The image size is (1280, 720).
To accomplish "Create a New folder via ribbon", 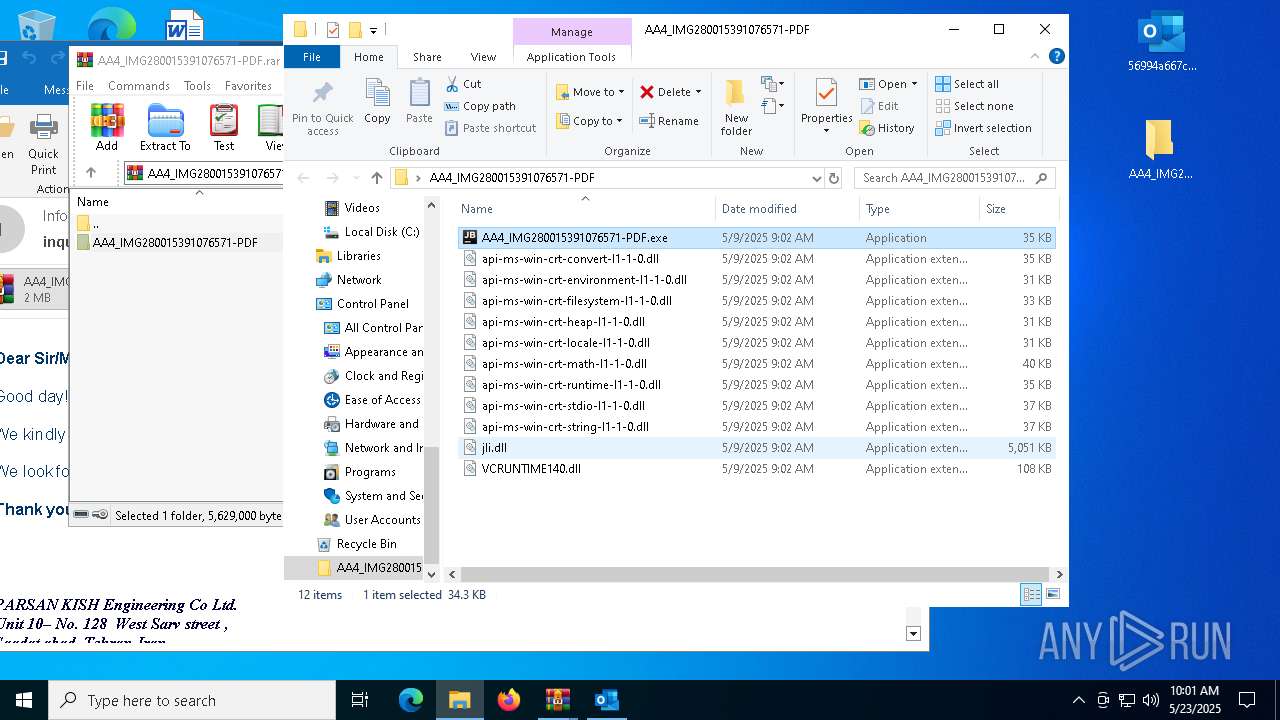I will pos(736,107).
